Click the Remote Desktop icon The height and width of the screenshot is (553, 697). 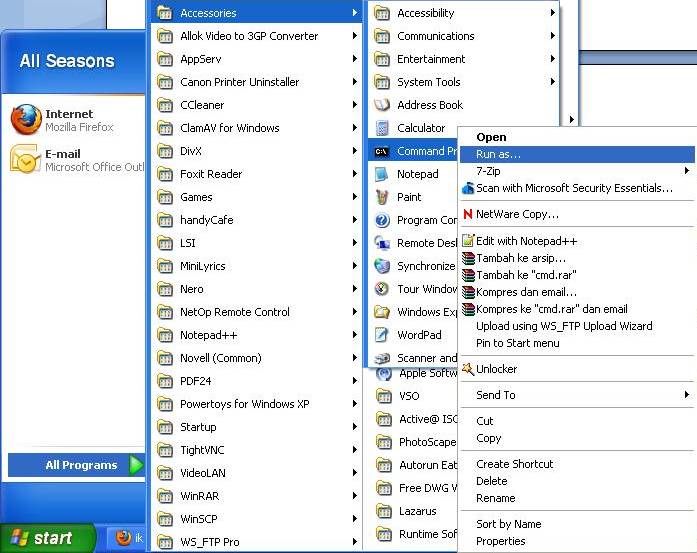[382, 243]
